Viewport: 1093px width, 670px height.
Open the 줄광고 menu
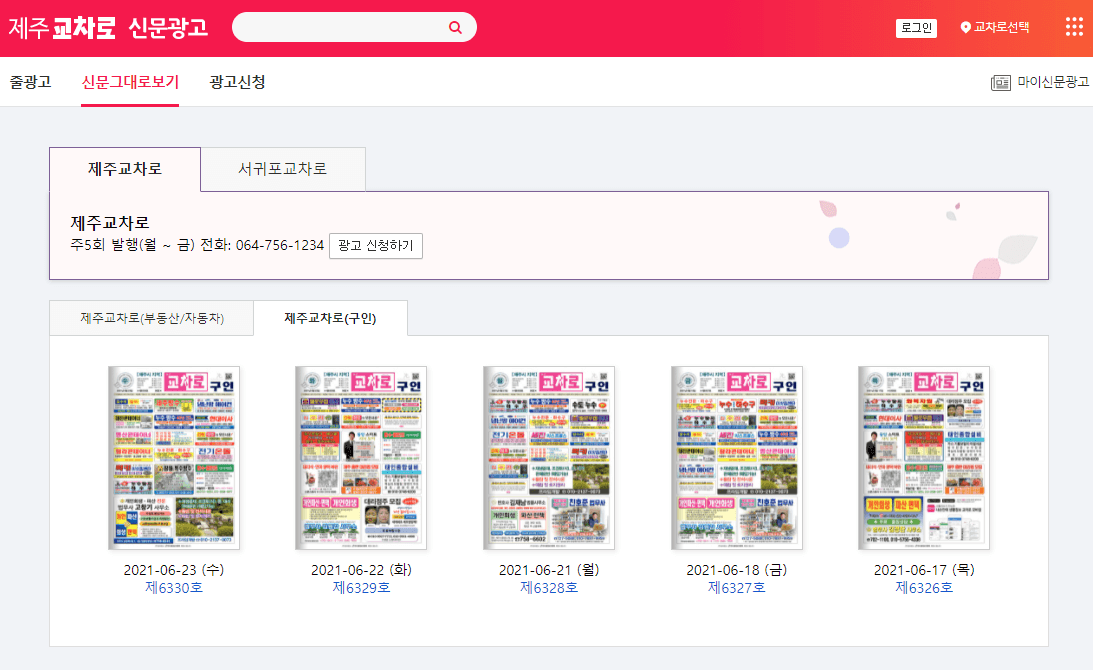click(31, 84)
